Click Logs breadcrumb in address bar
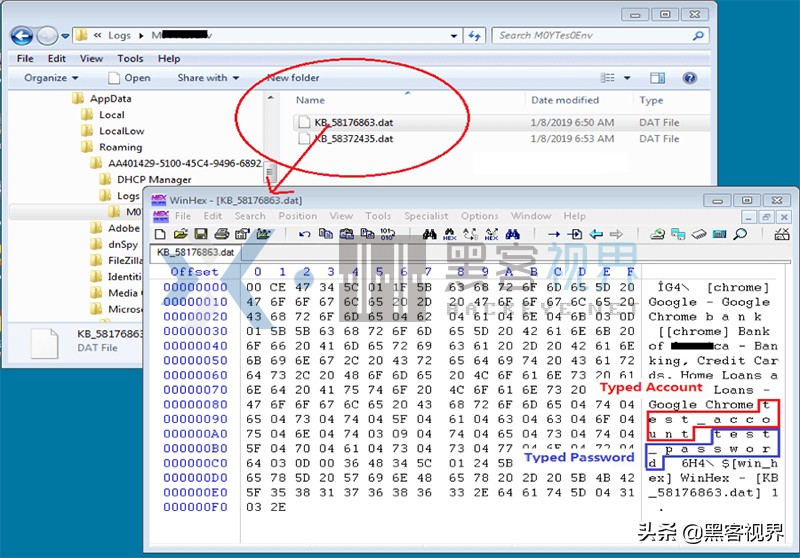Image resolution: width=800 pixels, height=558 pixels. 119,36
